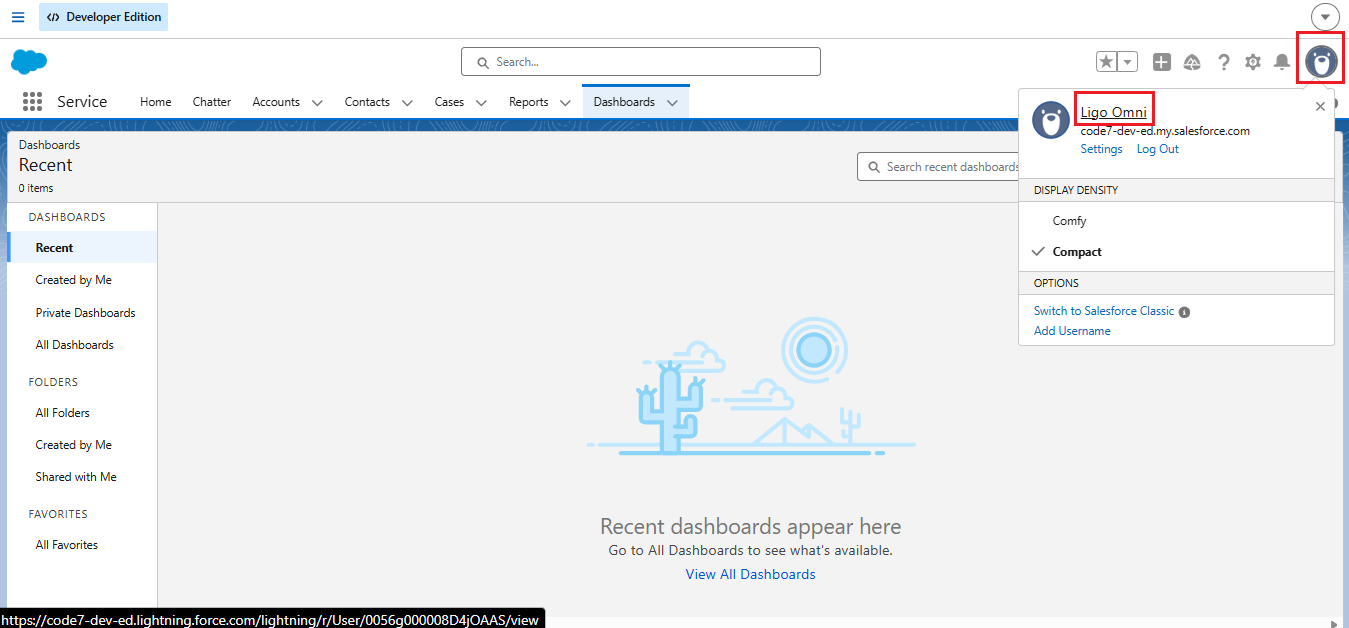1349x628 pixels.
Task: Click the Add Username link
Action: (1072, 331)
